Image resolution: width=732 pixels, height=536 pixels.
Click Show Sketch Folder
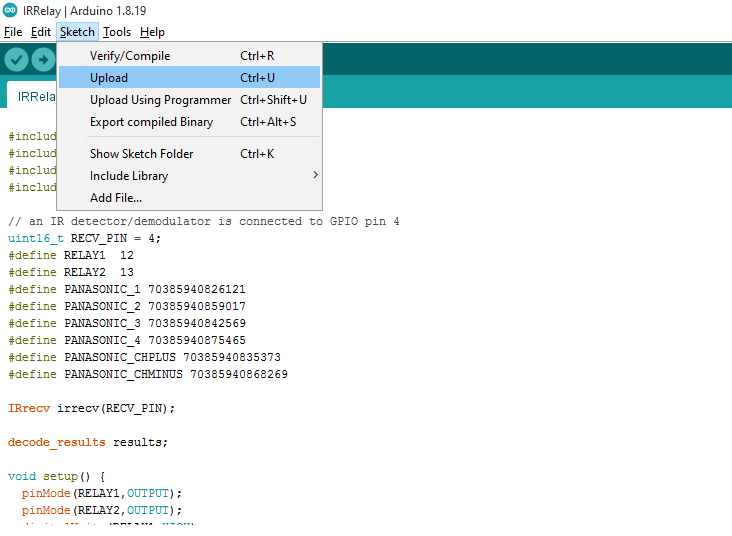coord(141,154)
